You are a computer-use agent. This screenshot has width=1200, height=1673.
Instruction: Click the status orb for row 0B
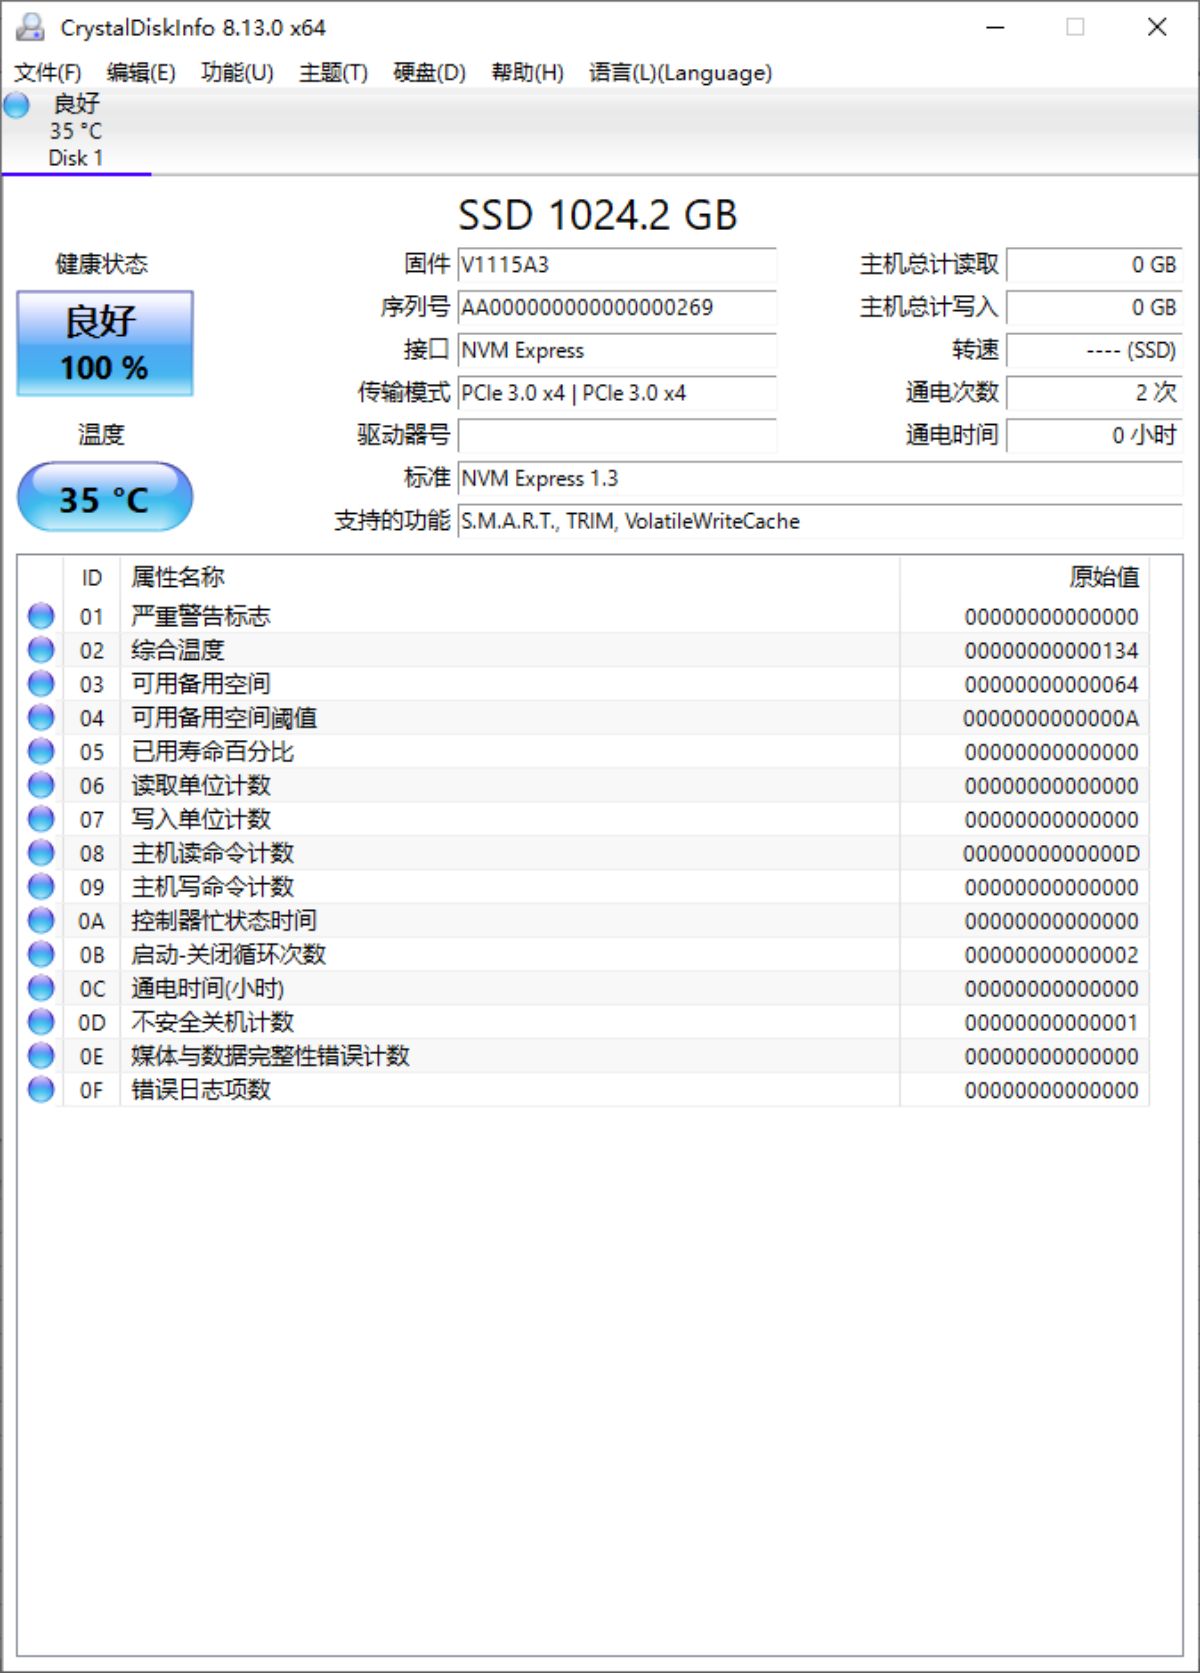point(41,955)
